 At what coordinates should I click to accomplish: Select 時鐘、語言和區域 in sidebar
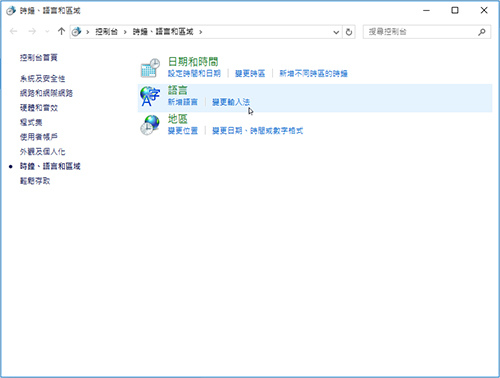point(50,166)
